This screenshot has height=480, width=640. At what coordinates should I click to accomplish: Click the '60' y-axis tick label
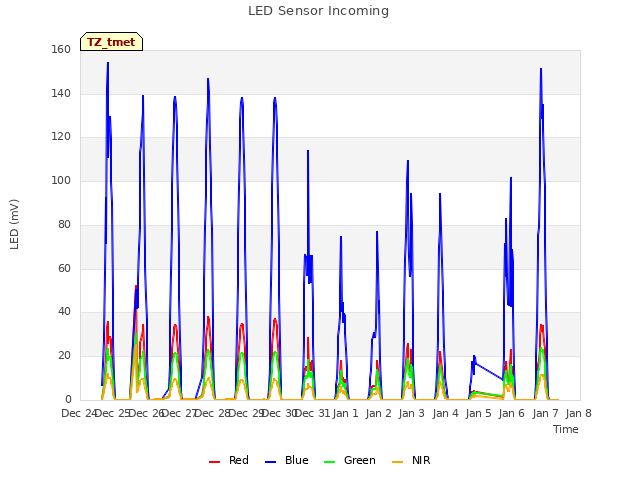(x=64, y=269)
